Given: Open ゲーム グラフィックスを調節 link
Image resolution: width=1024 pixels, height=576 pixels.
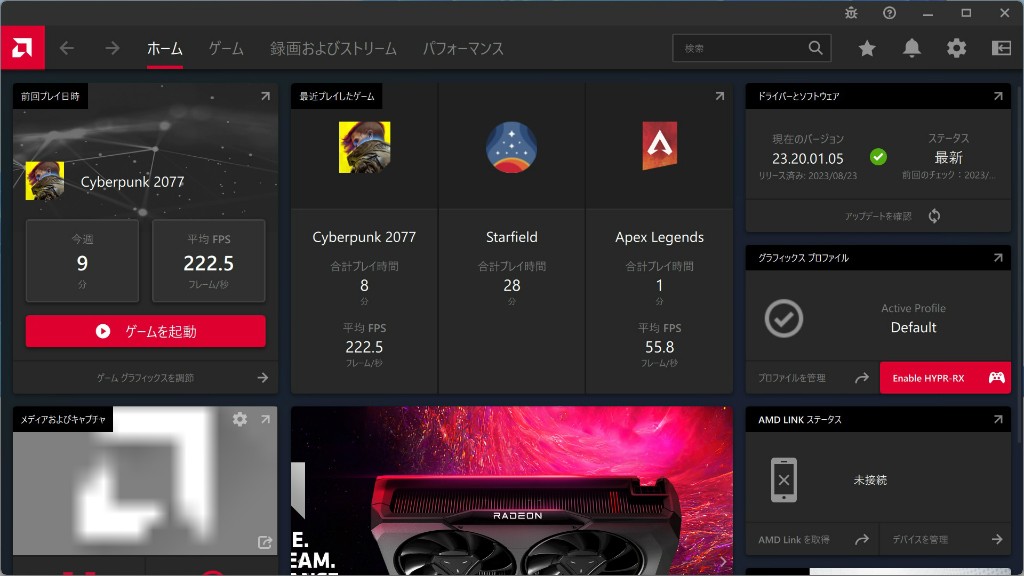Looking at the screenshot, I should point(145,377).
